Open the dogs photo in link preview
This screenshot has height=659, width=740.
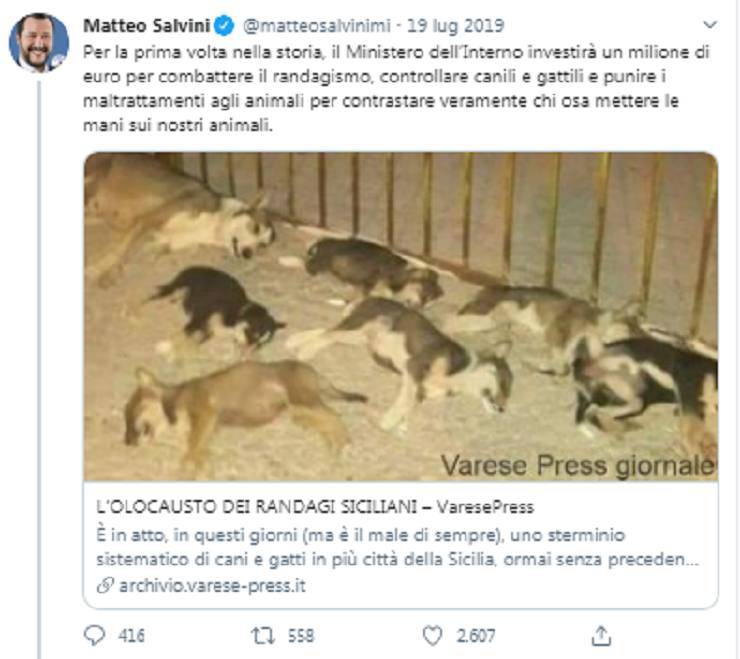pyautogui.click(x=401, y=316)
